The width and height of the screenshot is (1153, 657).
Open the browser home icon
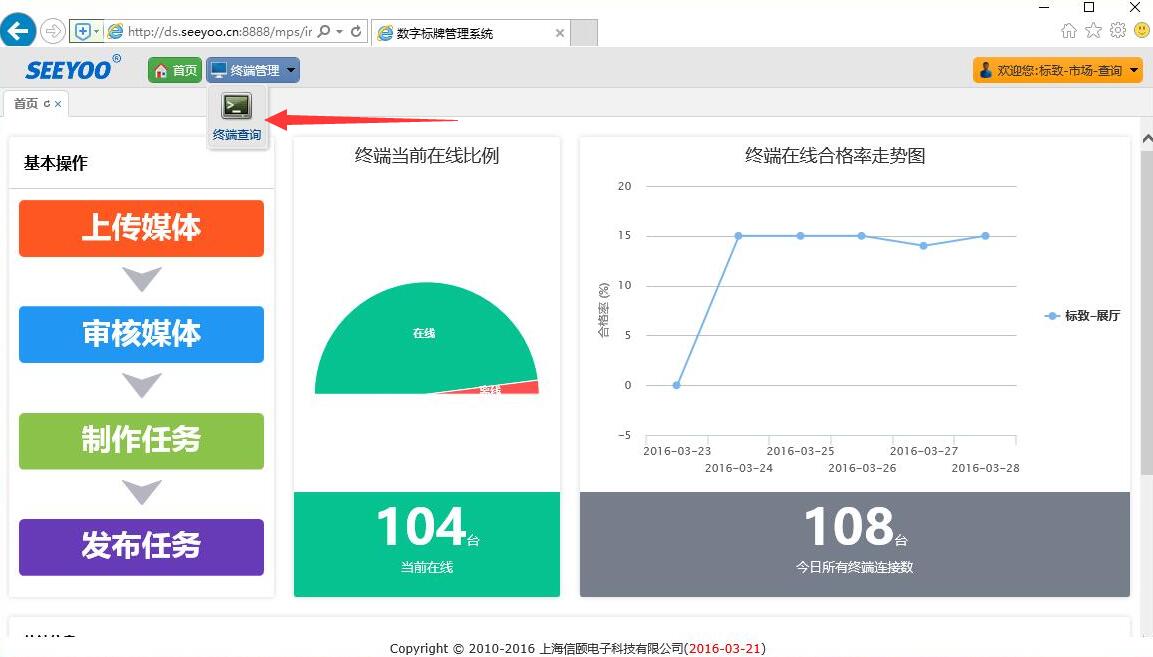click(x=1069, y=31)
